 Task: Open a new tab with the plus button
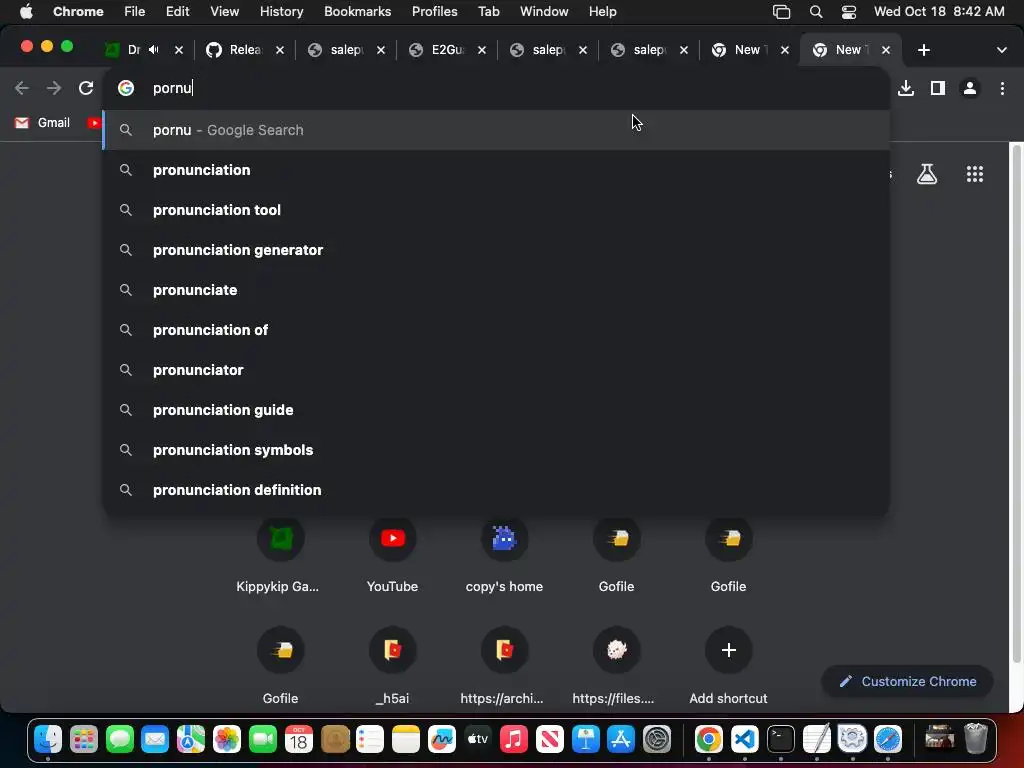[x=923, y=50]
